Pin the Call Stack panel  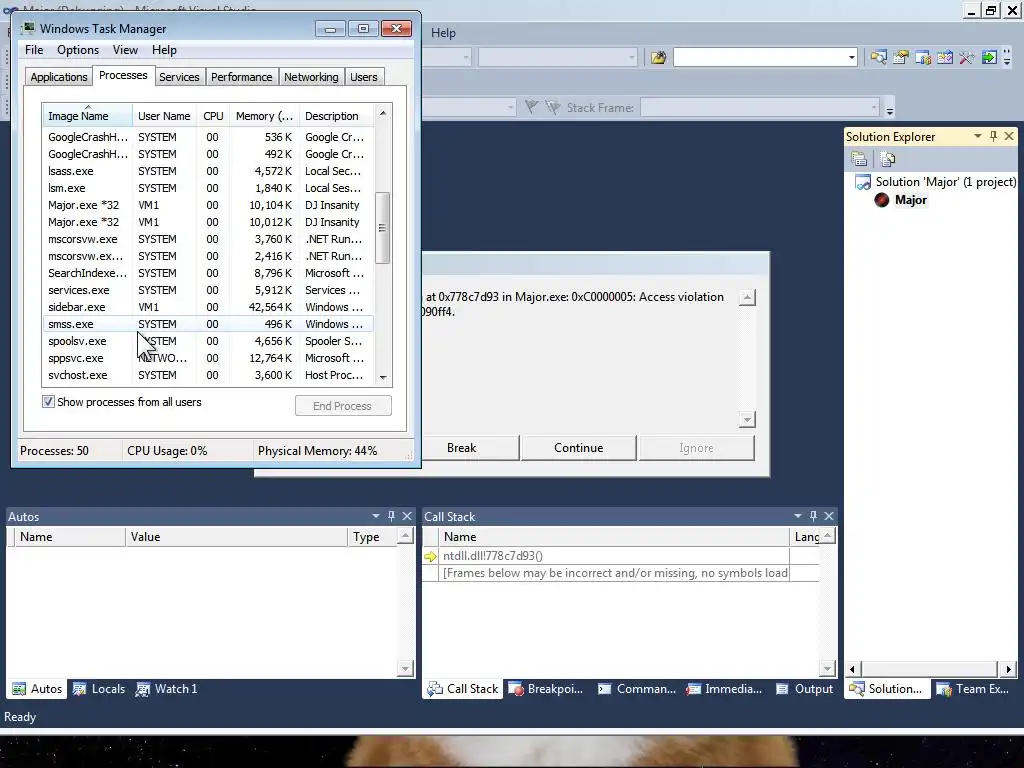[813, 516]
